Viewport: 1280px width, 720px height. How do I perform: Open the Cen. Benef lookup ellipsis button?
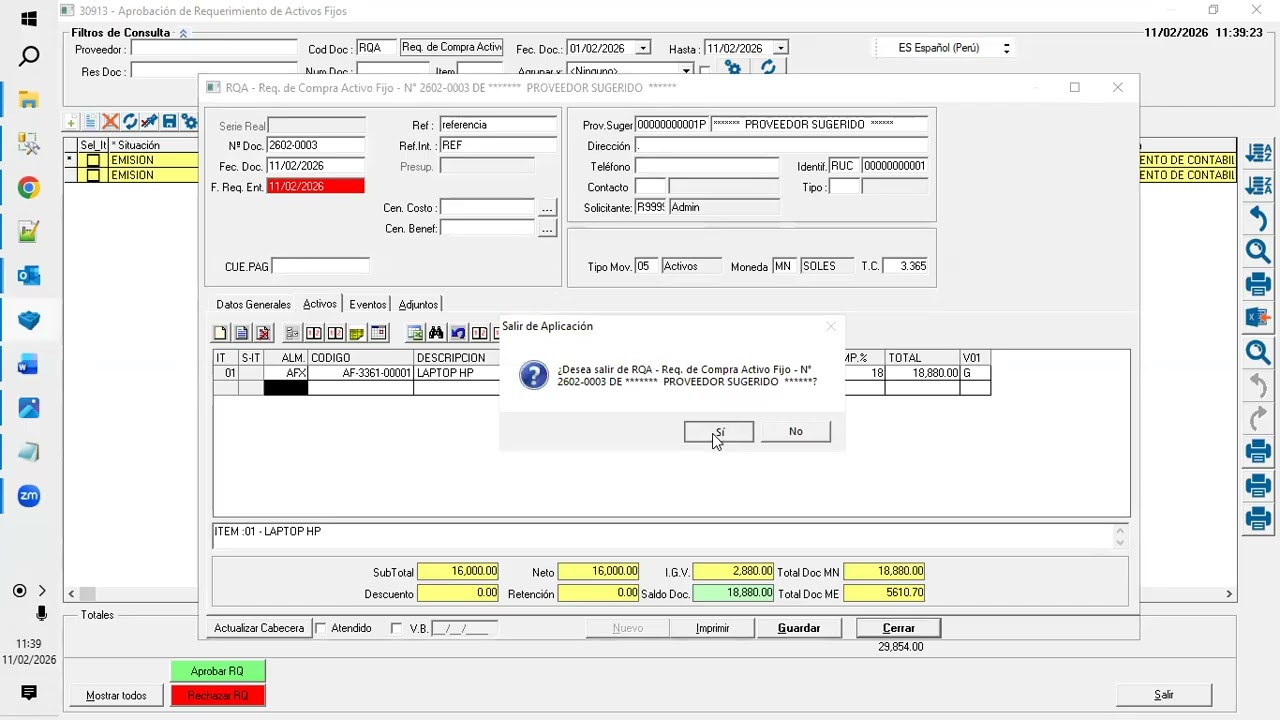547,229
